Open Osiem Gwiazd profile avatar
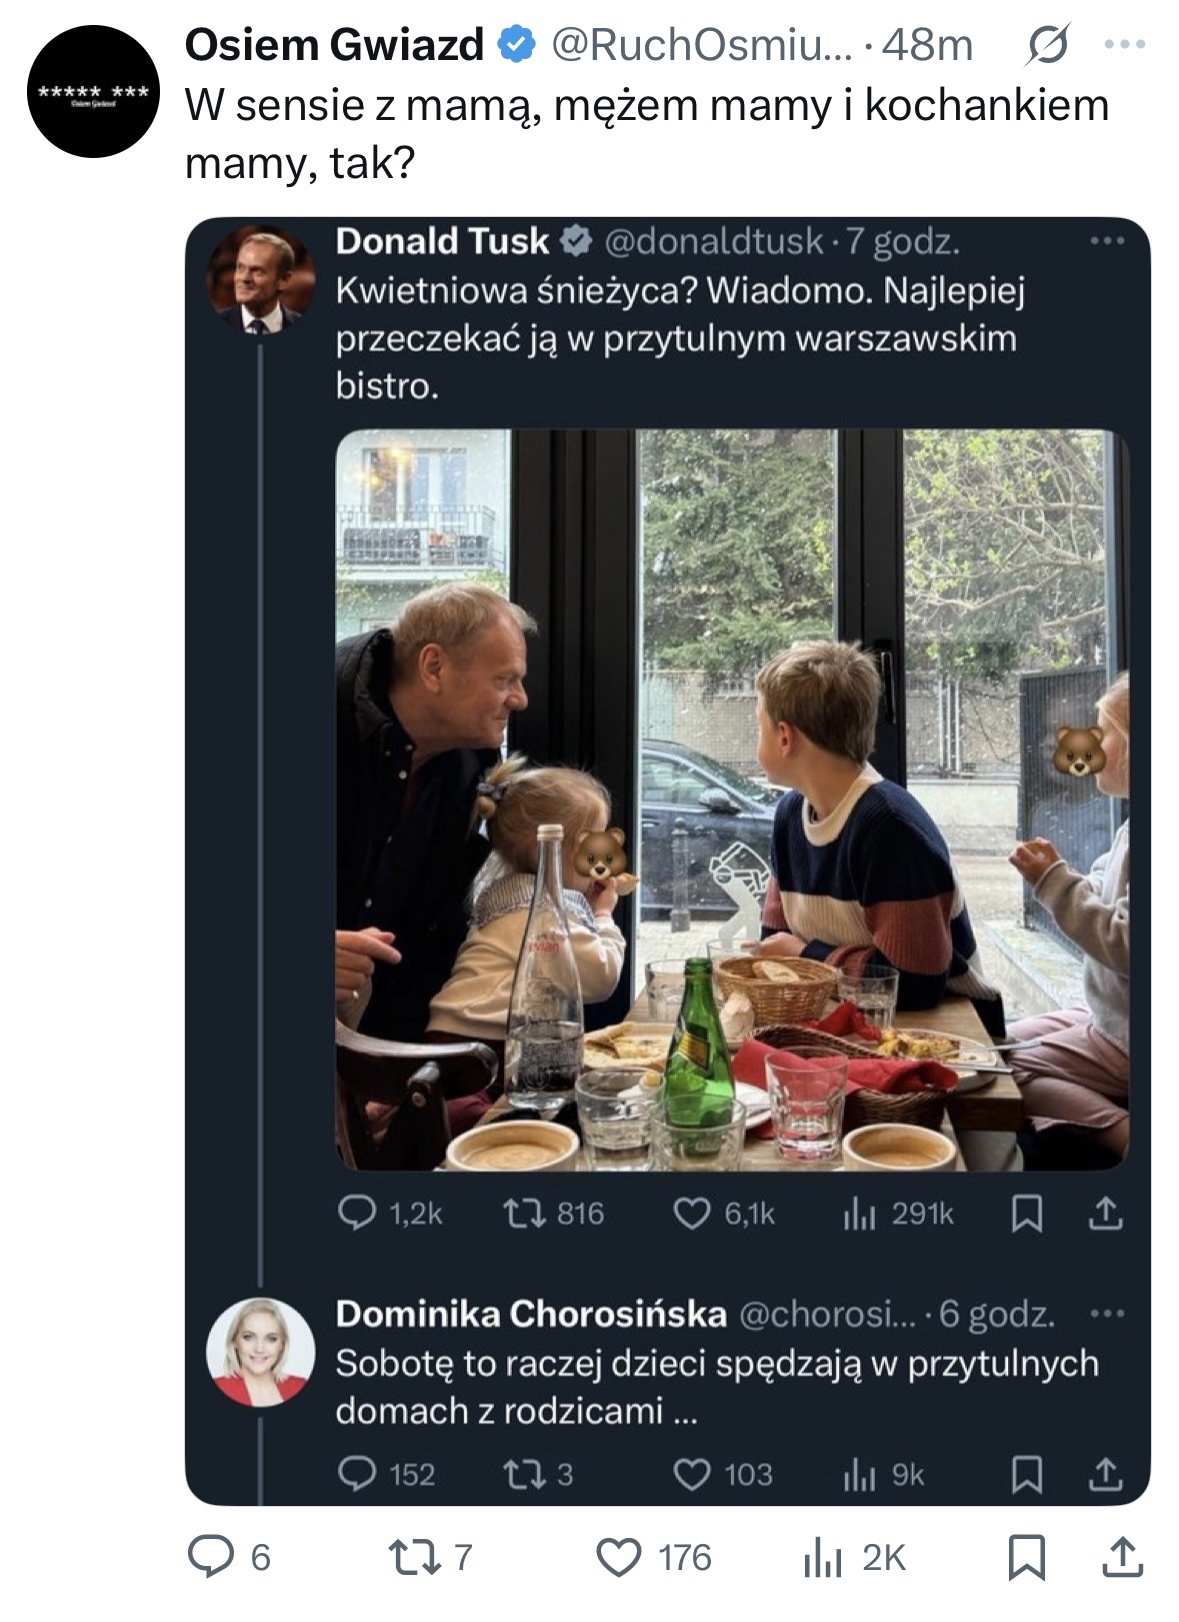 tap(93, 92)
